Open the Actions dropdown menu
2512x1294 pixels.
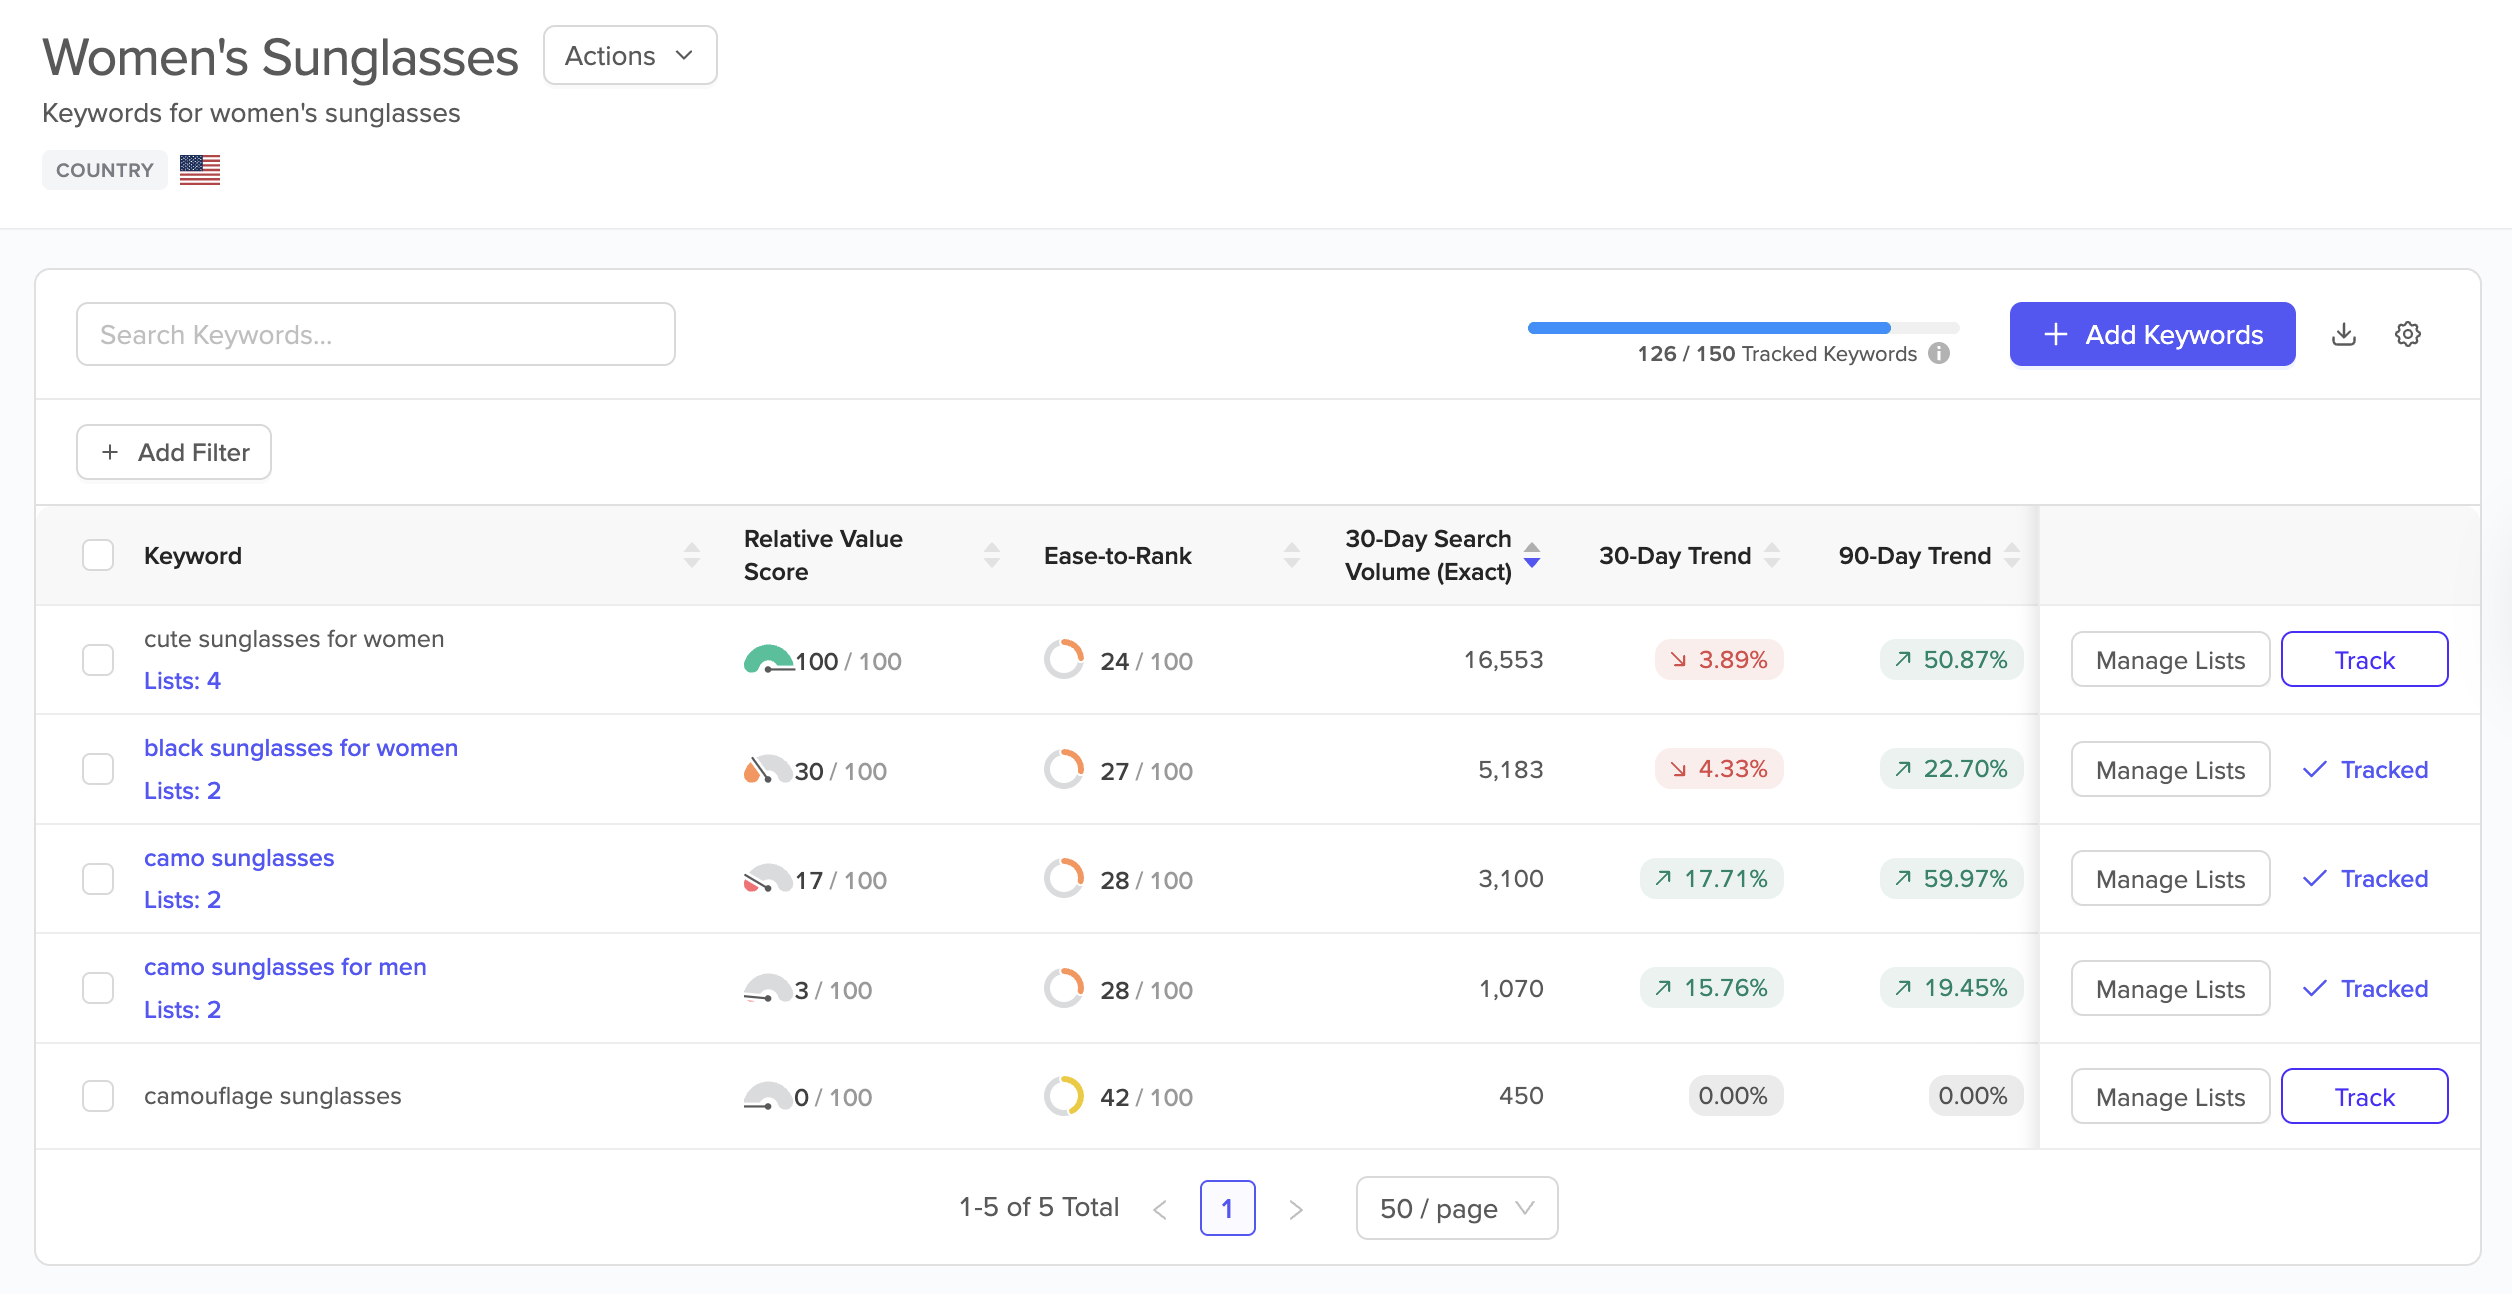pos(630,56)
